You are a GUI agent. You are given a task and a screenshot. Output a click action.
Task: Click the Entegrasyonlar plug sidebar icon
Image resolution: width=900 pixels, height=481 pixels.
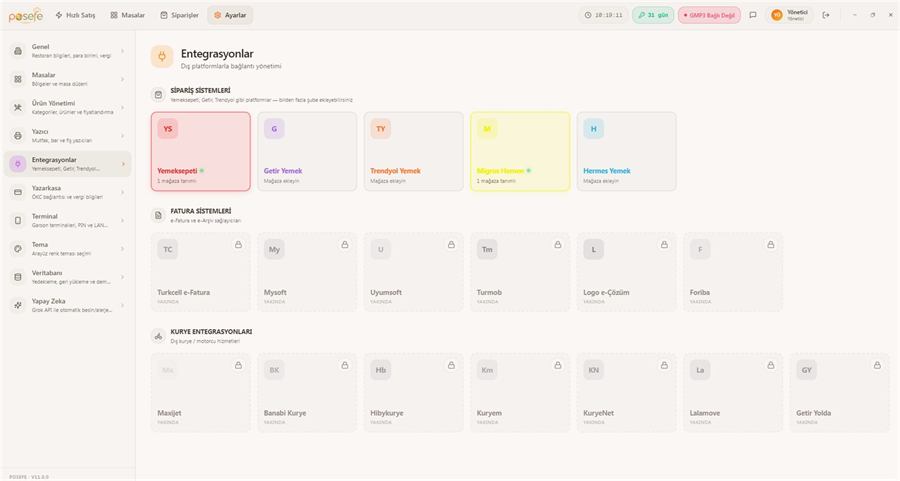(x=18, y=164)
